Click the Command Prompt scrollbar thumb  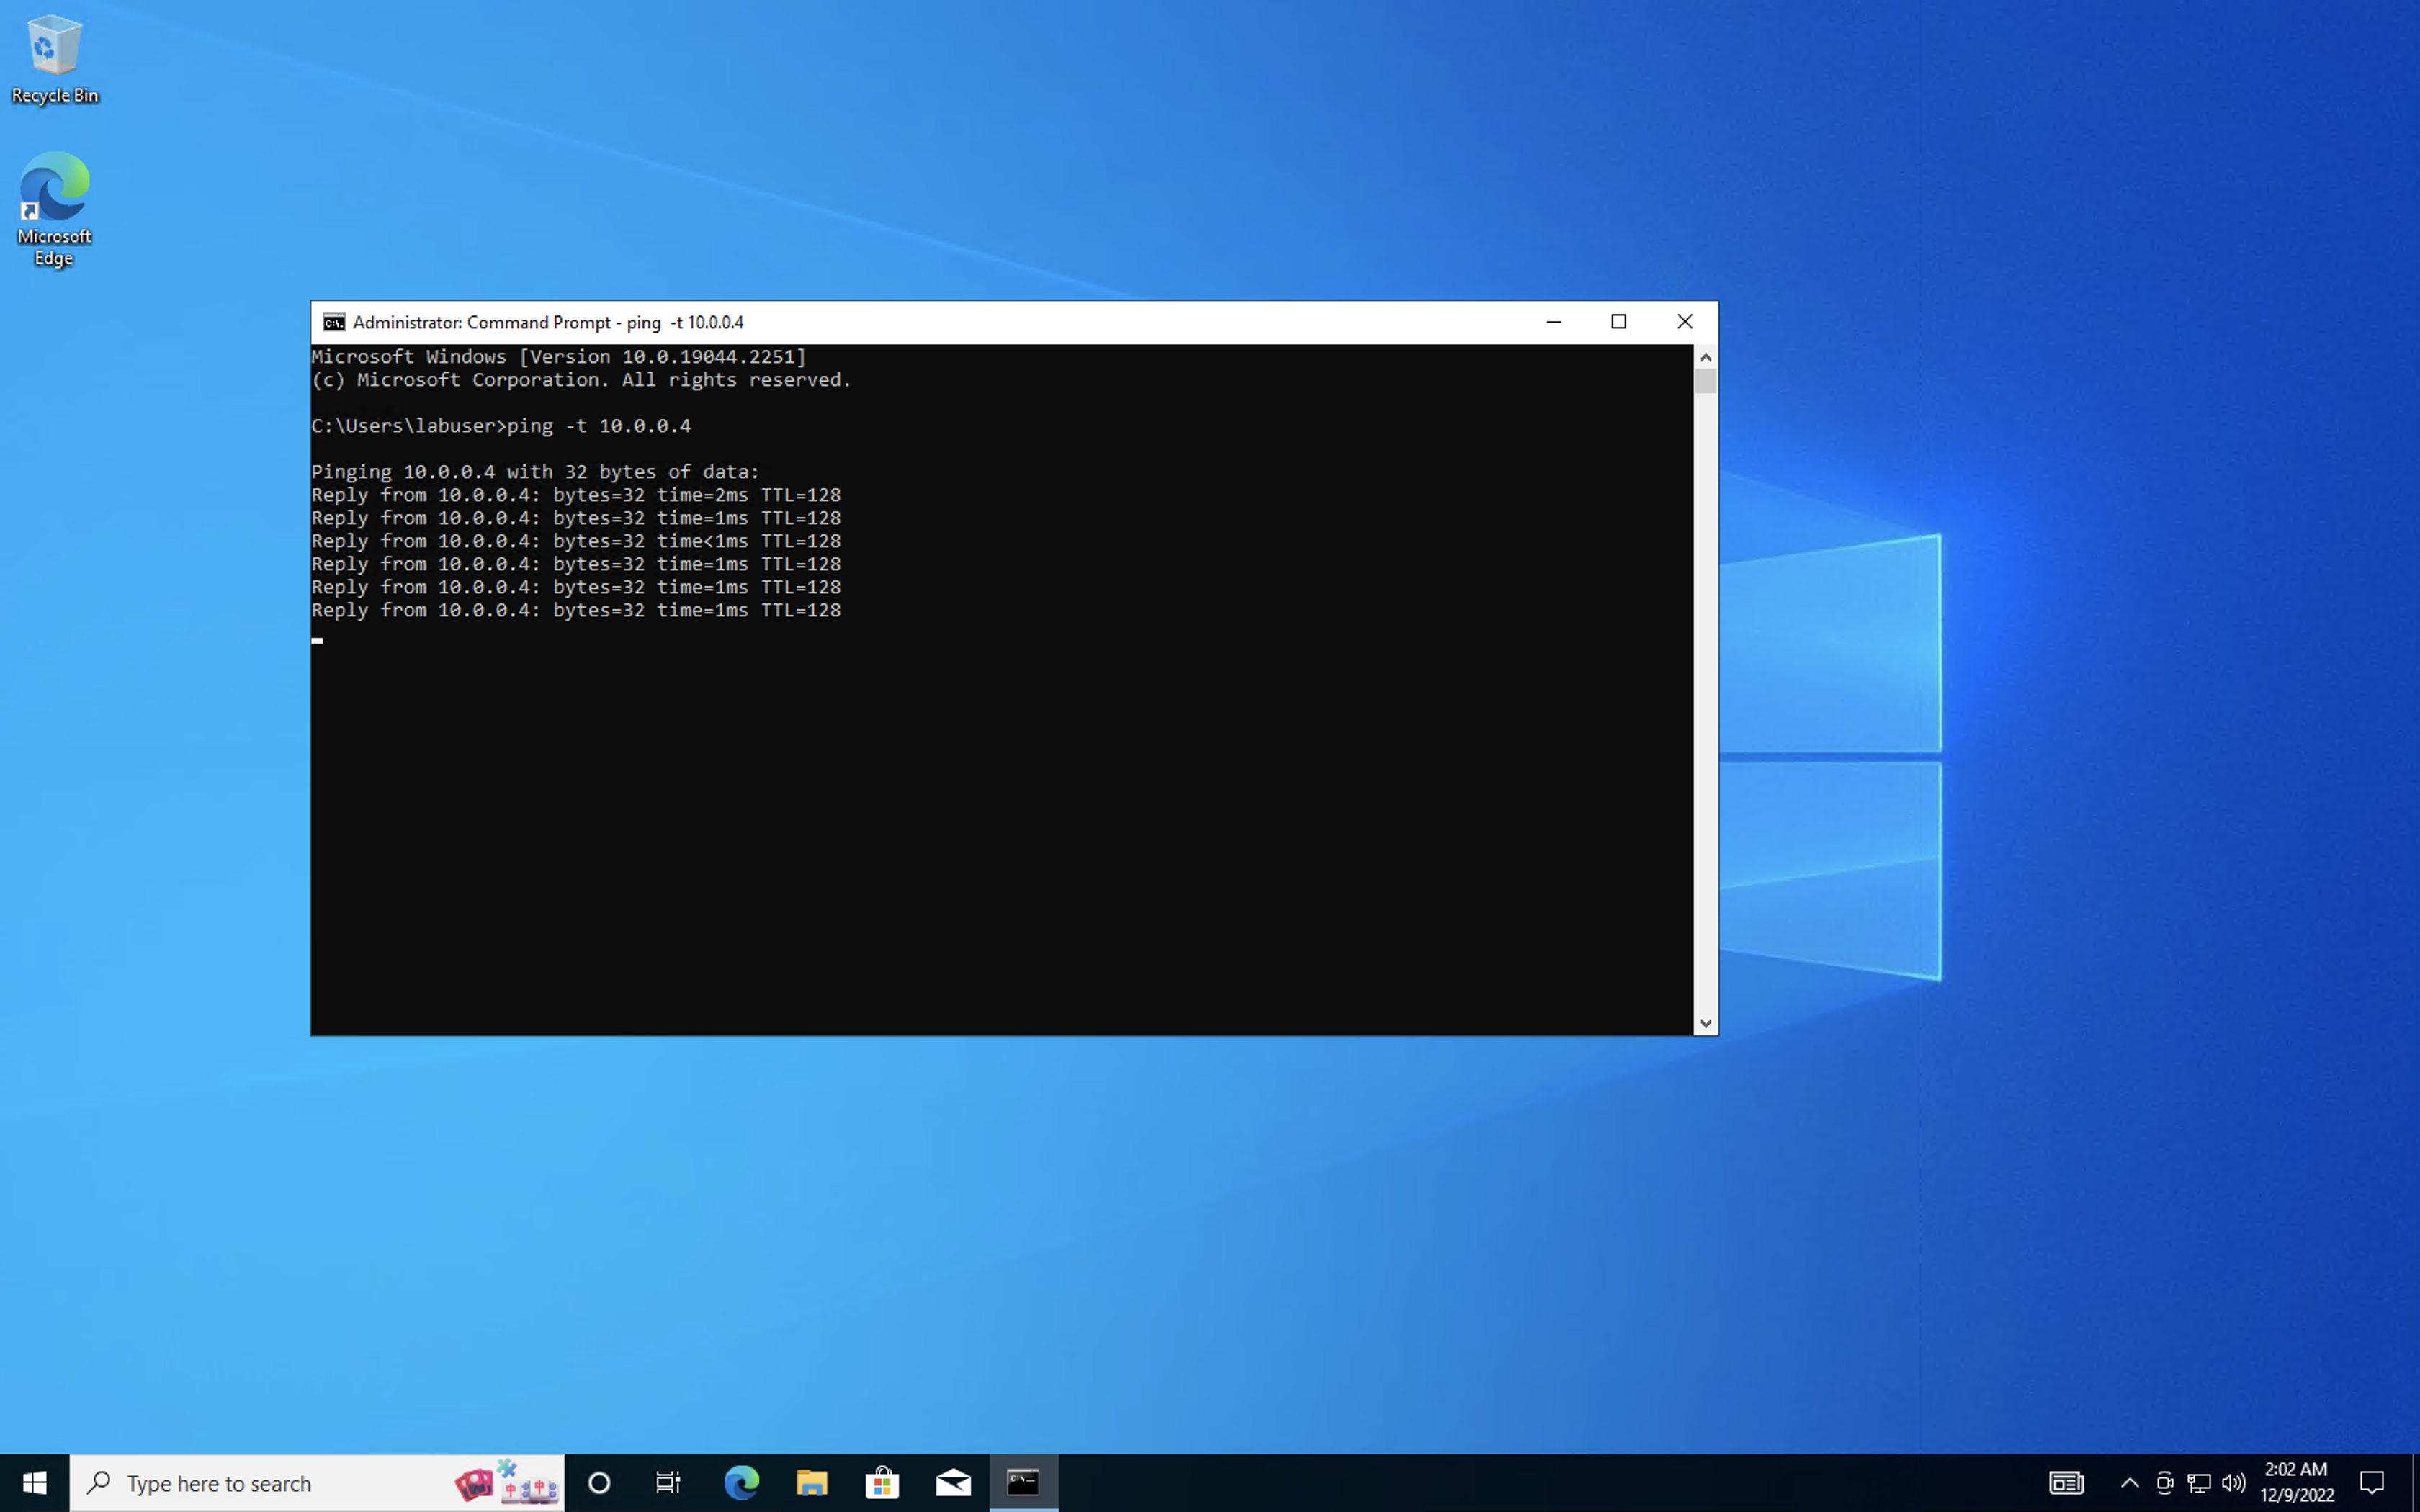pyautogui.click(x=1706, y=381)
